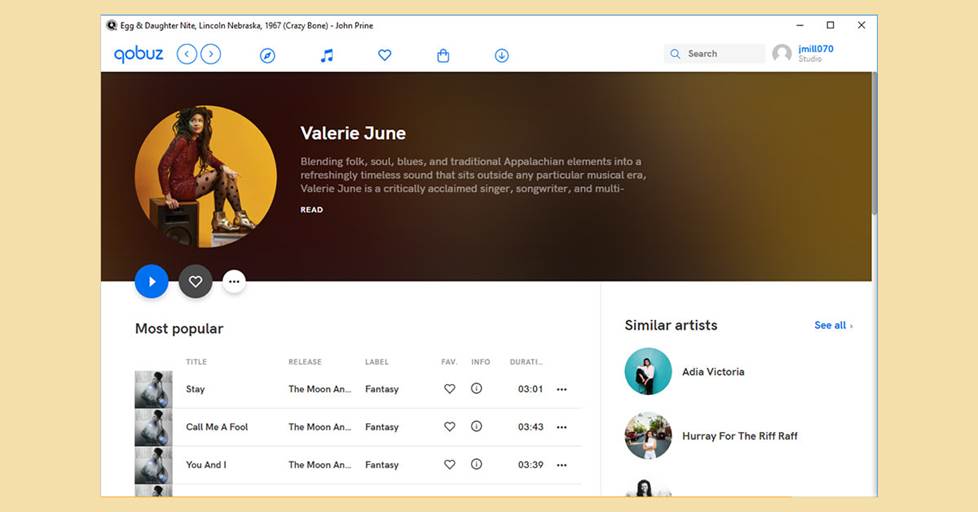Screen dimensions: 978x512
Task: Open the artist Hurray For The Riff Raff
Action: click(x=740, y=436)
